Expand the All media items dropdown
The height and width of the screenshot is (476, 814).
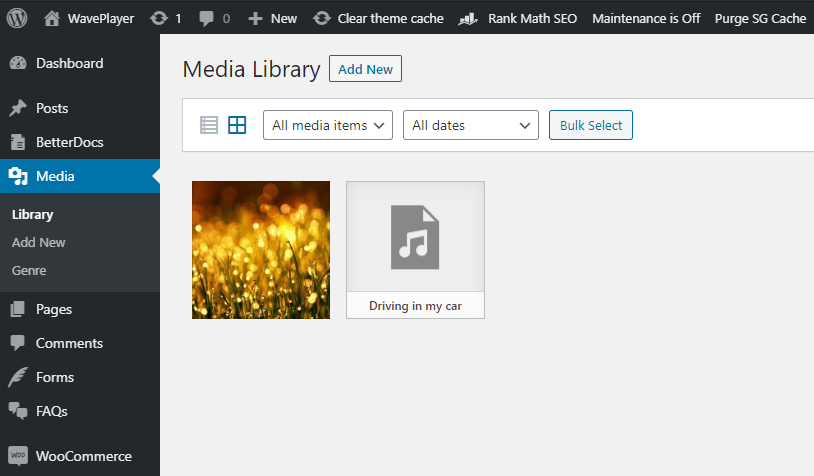(327, 125)
